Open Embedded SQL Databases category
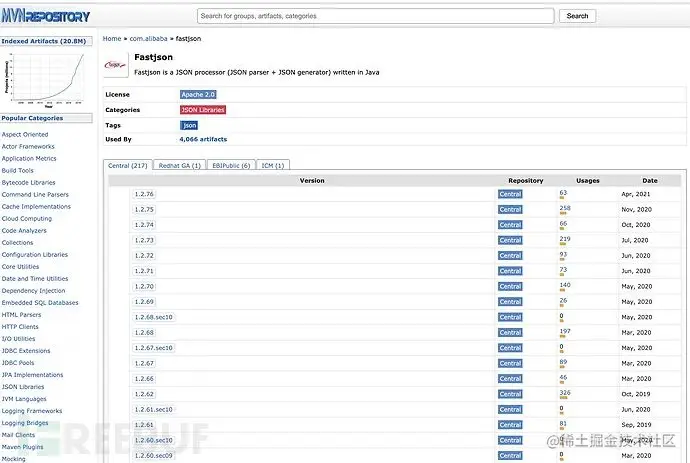This screenshot has height=463, width=690. pyautogui.click(x=40, y=303)
